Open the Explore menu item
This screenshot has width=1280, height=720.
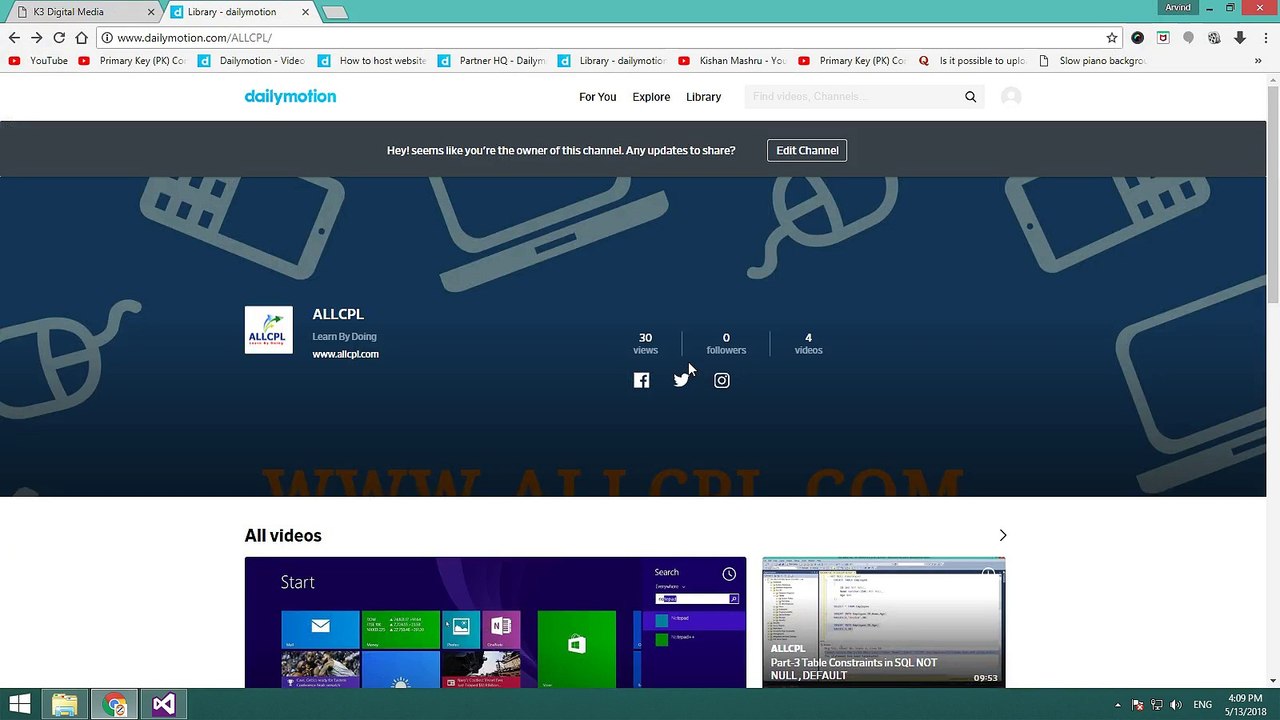click(651, 97)
